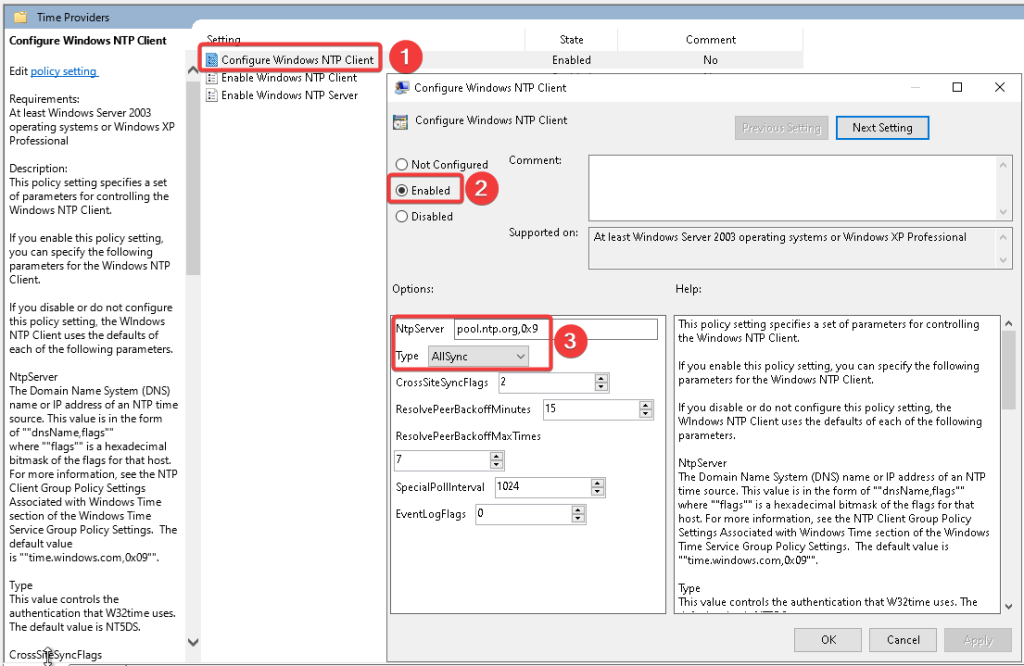Open the Type dropdown showing AllSync
This screenshot has height=666, width=1024.
[x=477, y=356]
